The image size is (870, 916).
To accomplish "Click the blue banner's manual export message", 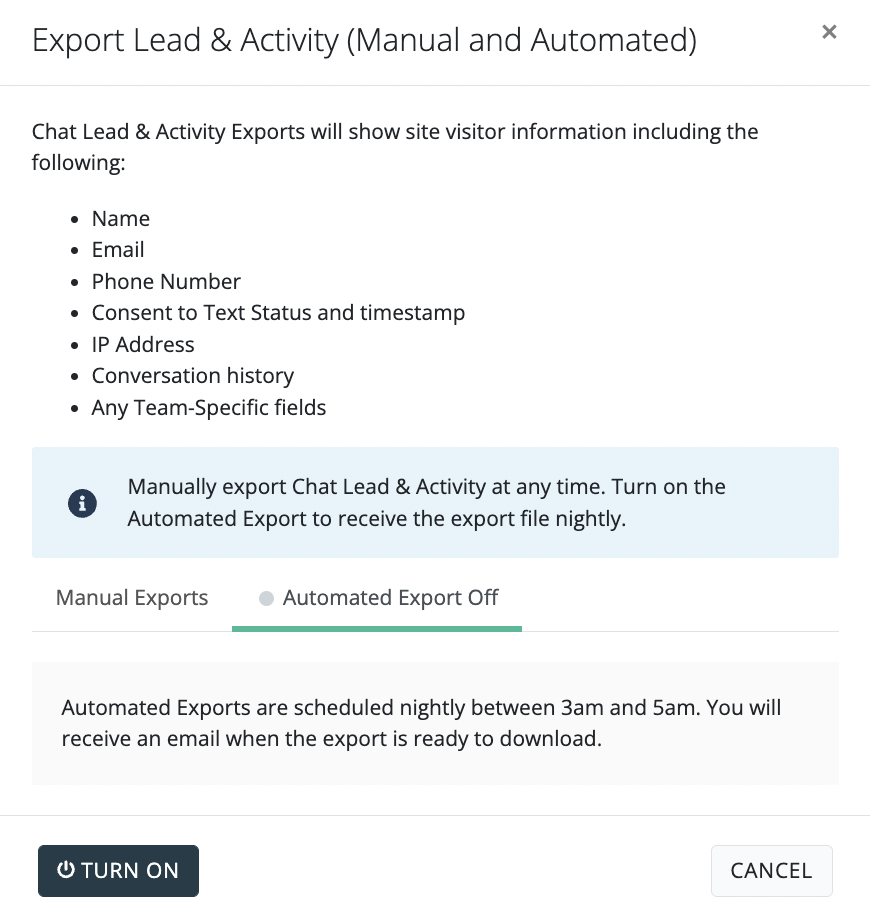I will tap(427, 503).
